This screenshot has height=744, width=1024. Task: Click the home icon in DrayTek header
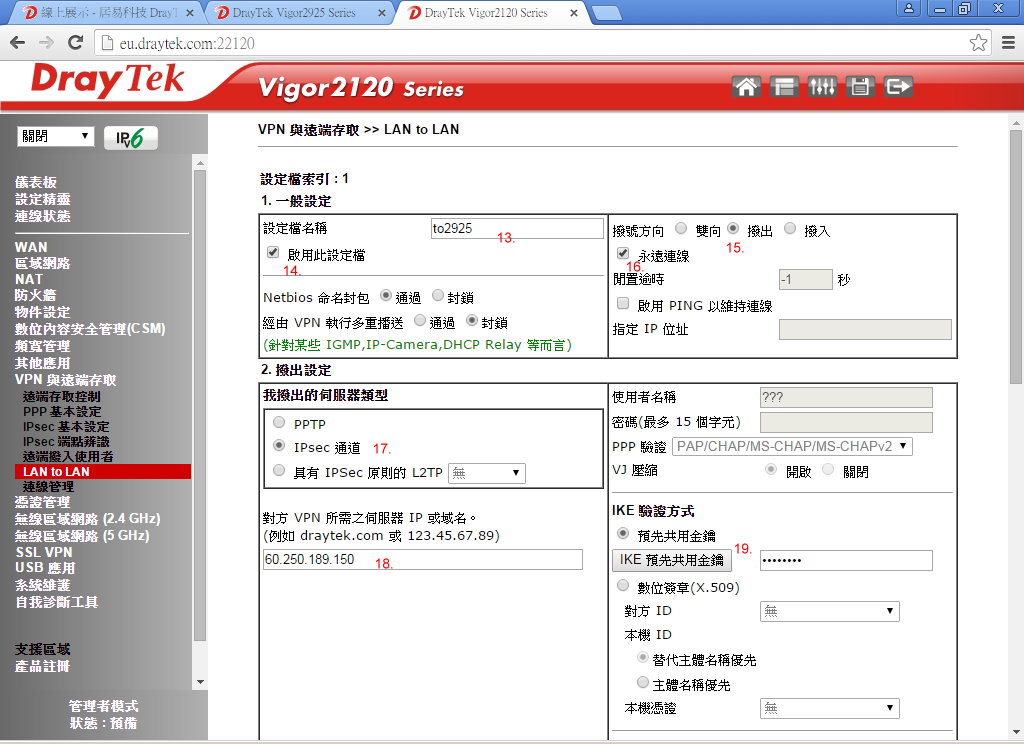click(x=746, y=87)
